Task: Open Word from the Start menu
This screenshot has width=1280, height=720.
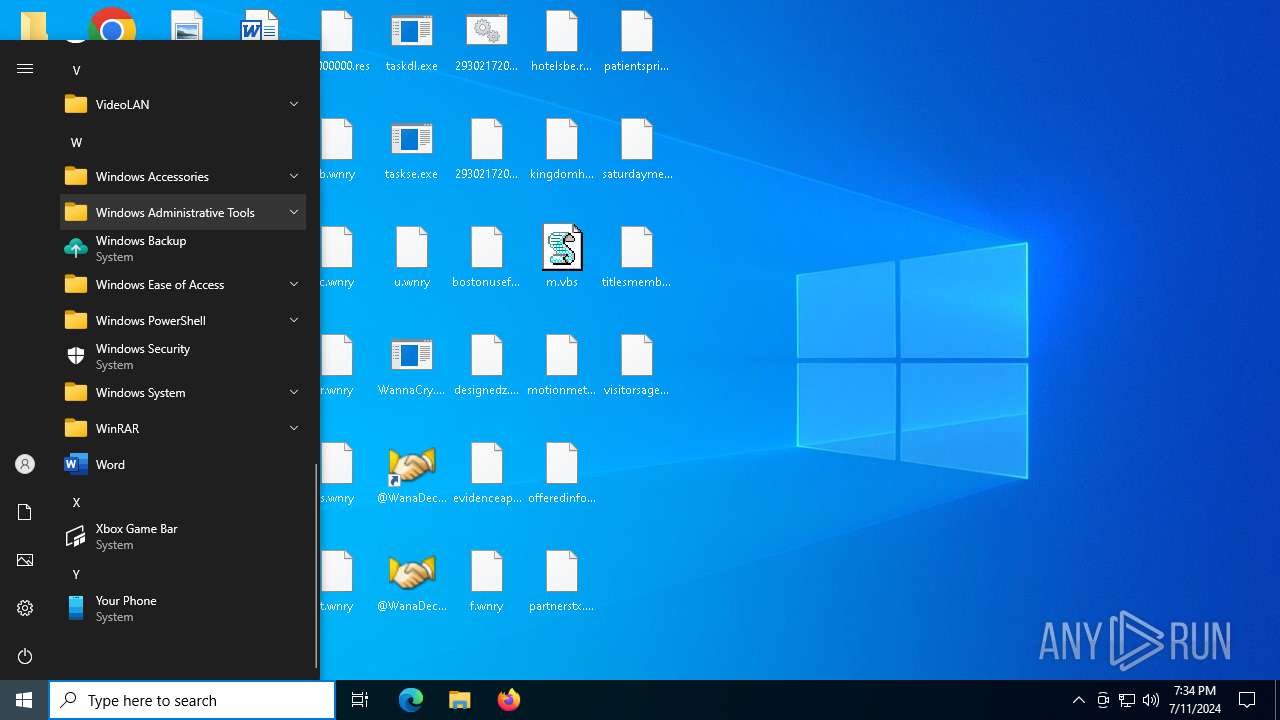Action: point(183,464)
